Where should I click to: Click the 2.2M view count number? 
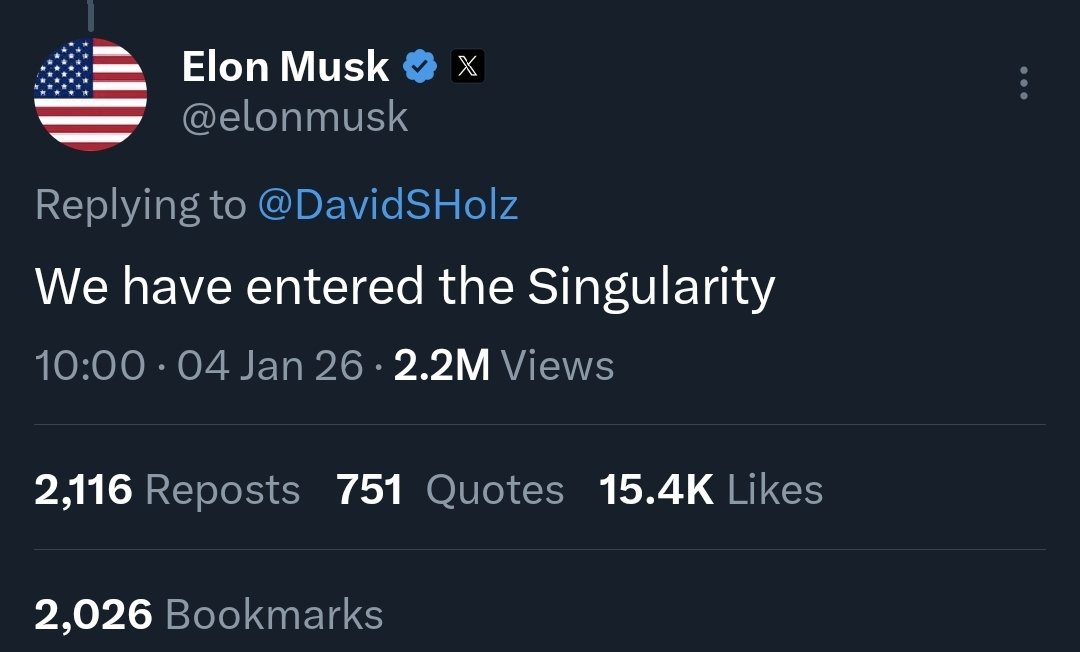click(x=441, y=365)
